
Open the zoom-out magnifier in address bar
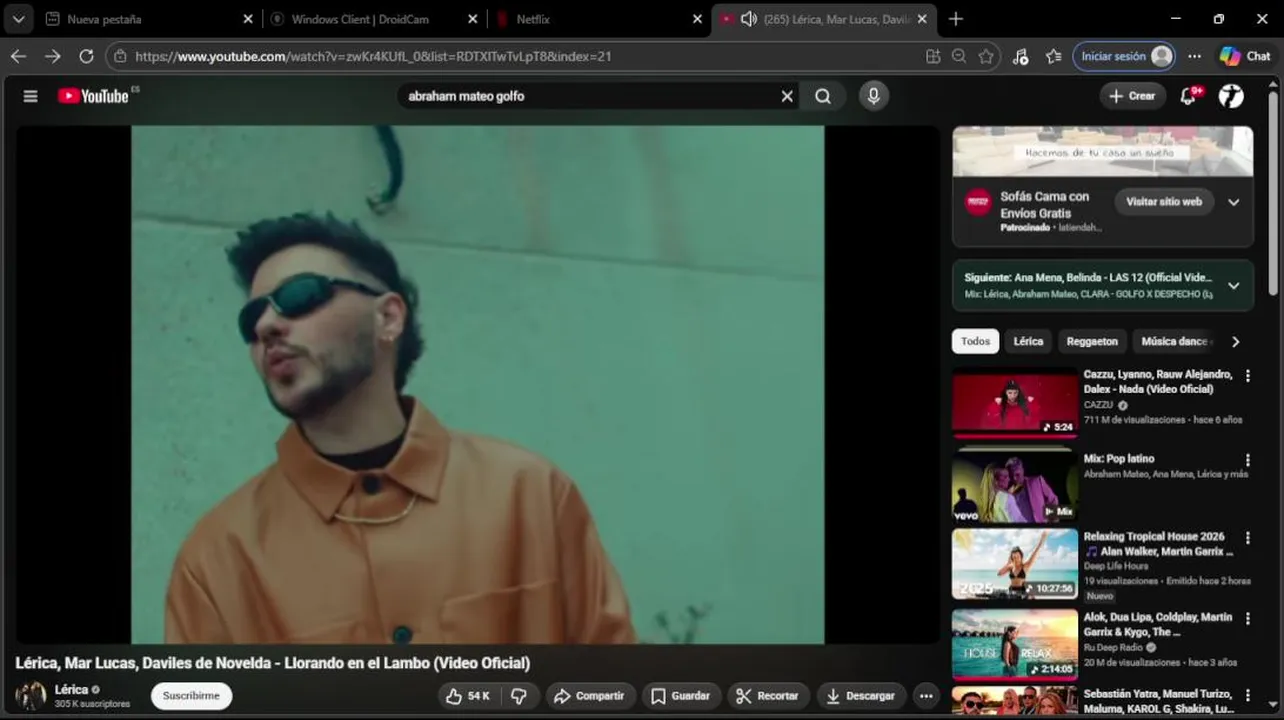(959, 56)
